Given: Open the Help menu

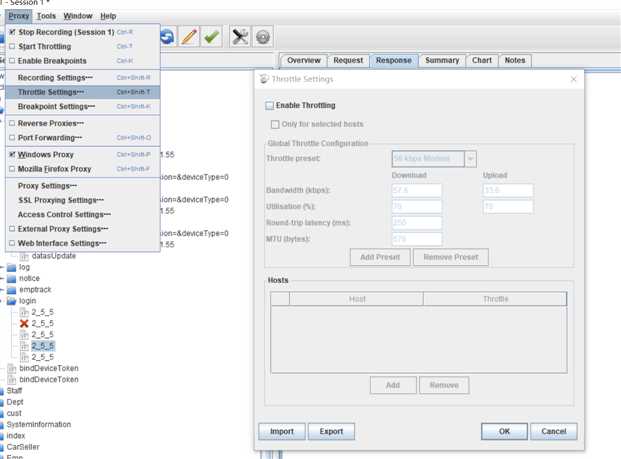Looking at the screenshot, I should [108, 16].
